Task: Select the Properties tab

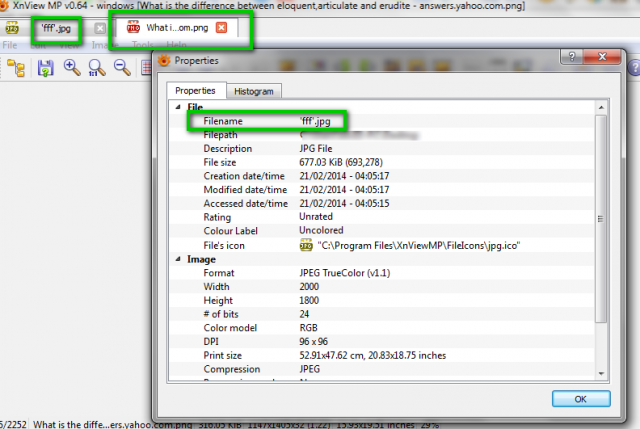Action: tap(195, 90)
